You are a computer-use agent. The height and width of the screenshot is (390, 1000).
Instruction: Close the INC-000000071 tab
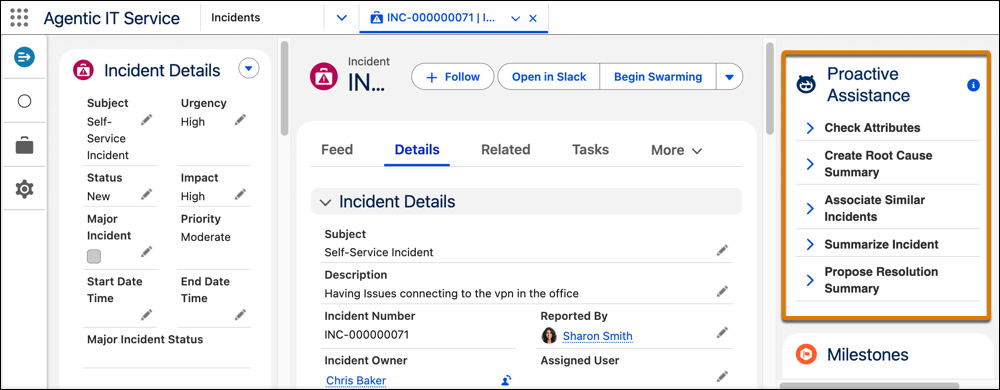click(533, 18)
